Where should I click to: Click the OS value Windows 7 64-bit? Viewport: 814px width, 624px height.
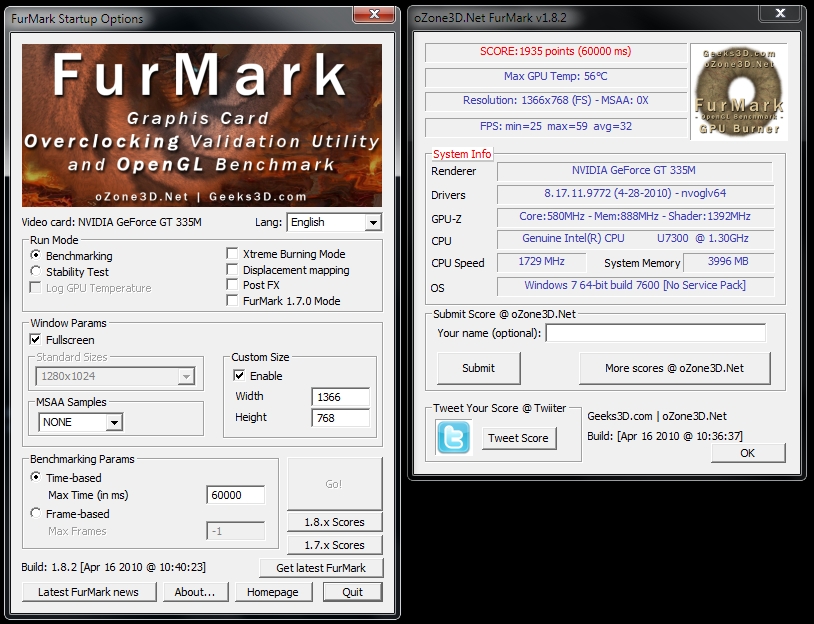tap(635, 285)
